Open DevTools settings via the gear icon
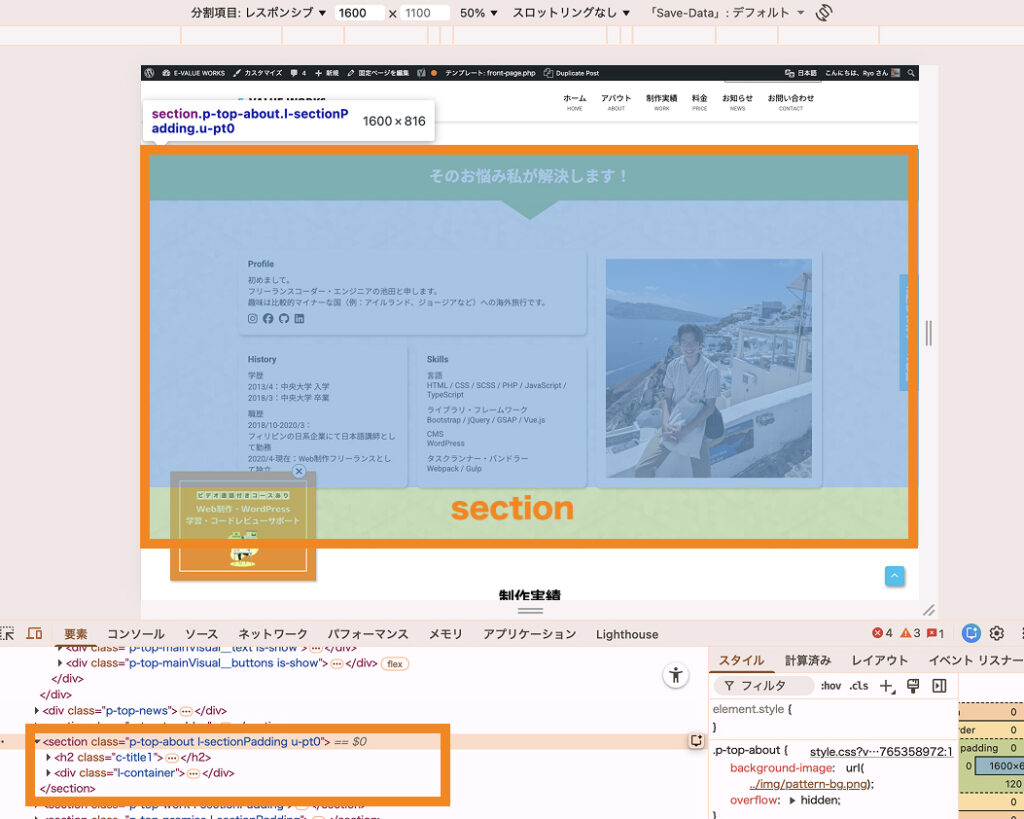Viewport: 1024px width, 819px height. point(996,633)
